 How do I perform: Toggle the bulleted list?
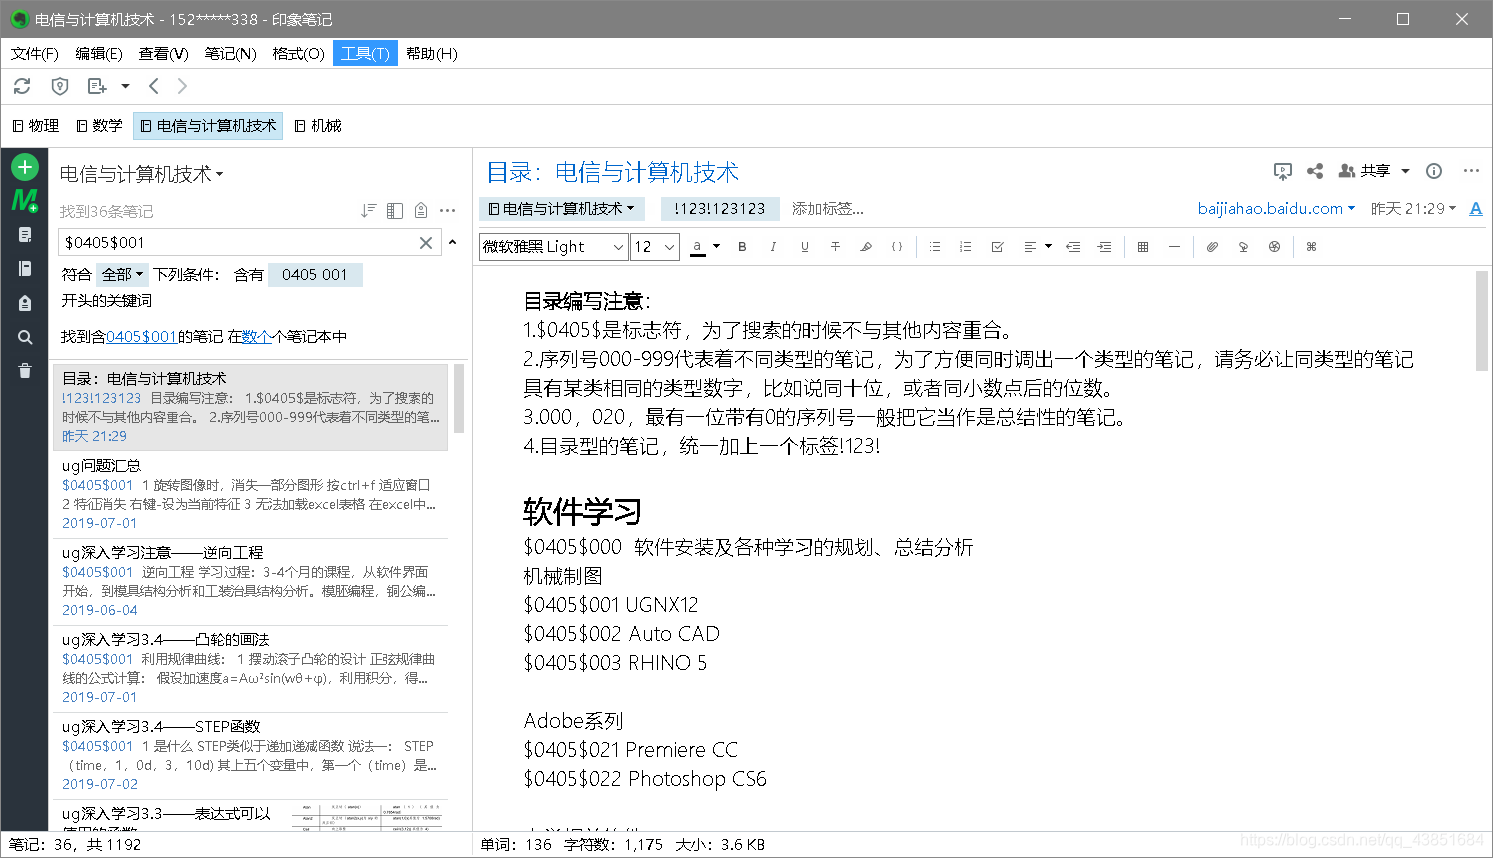coord(935,247)
